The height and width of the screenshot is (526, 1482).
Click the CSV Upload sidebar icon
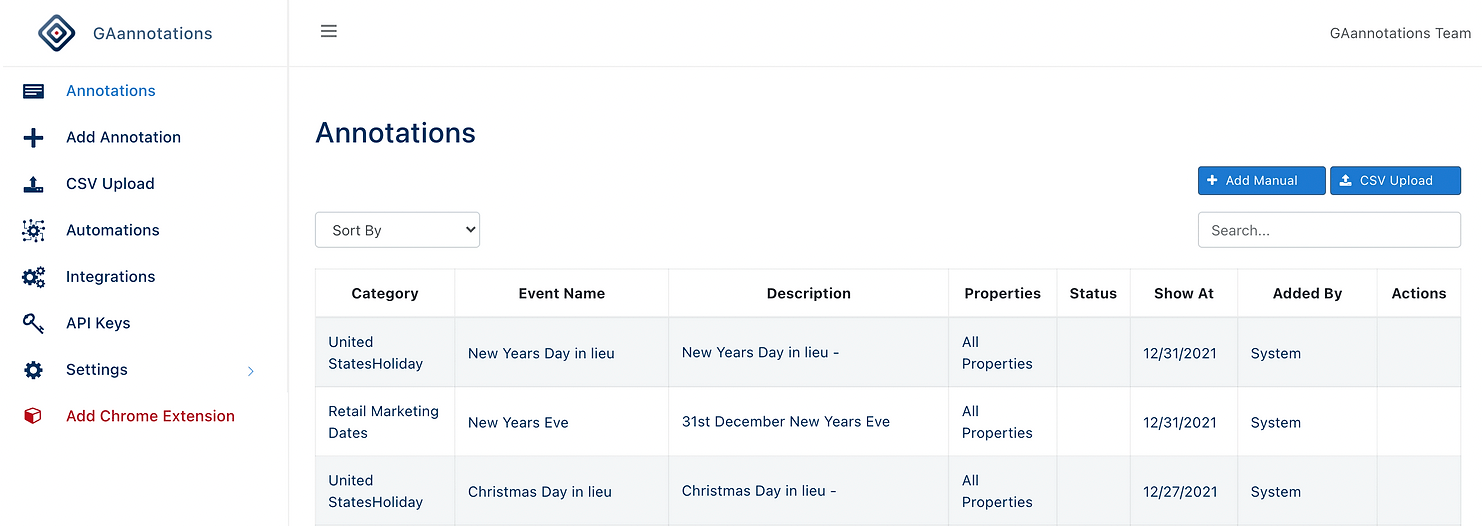coord(33,184)
